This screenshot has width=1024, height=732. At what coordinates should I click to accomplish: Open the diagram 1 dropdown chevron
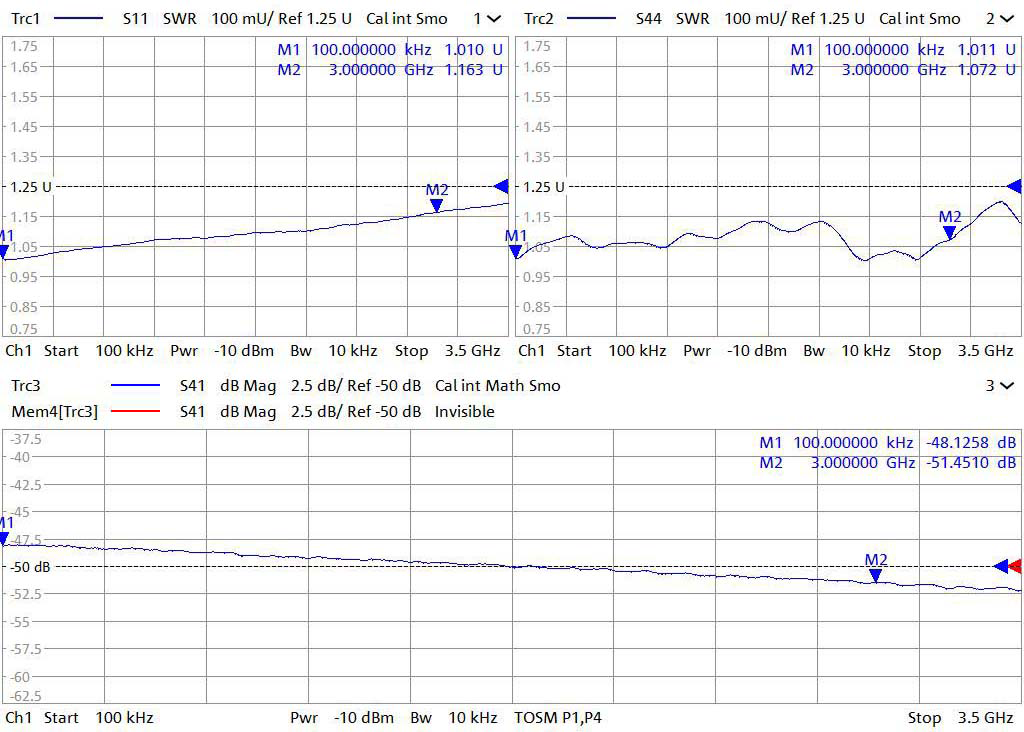[493, 19]
